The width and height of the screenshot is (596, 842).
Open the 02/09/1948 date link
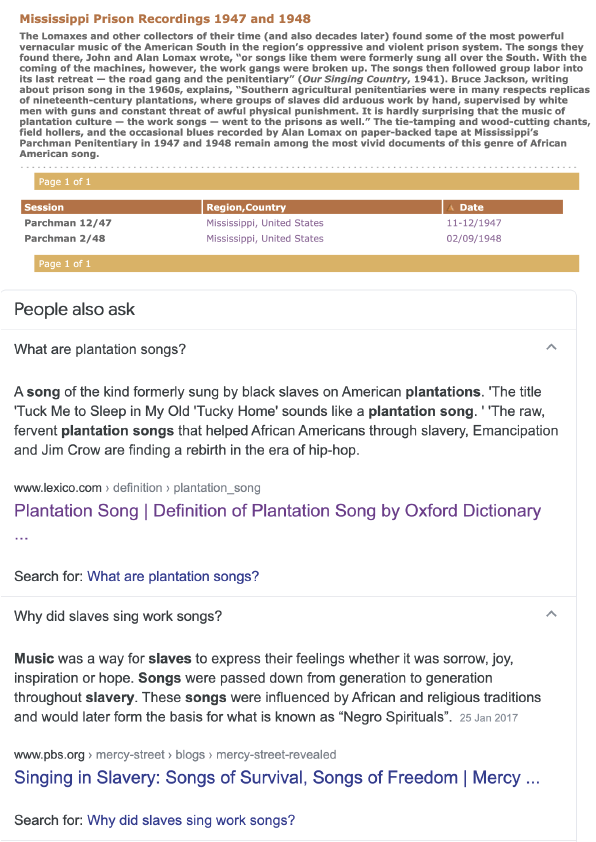tap(474, 238)
